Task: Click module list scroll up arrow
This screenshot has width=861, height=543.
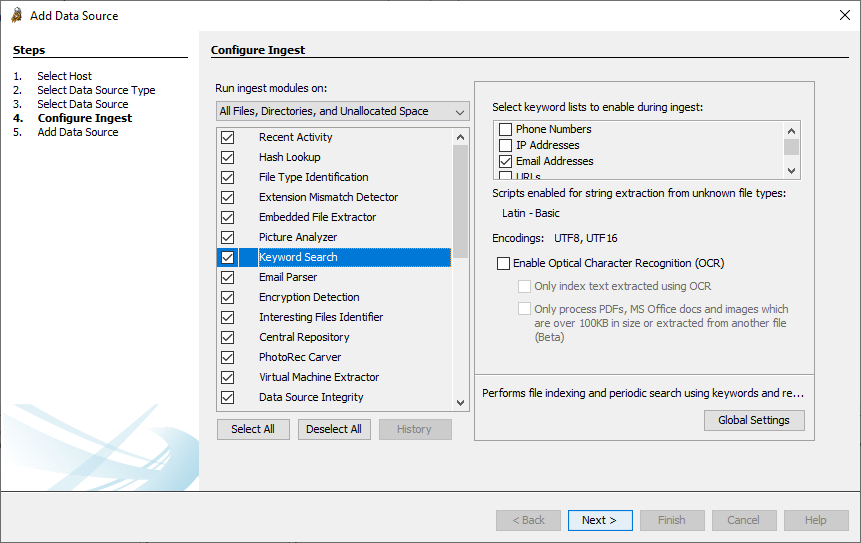Action: (460, 137)
